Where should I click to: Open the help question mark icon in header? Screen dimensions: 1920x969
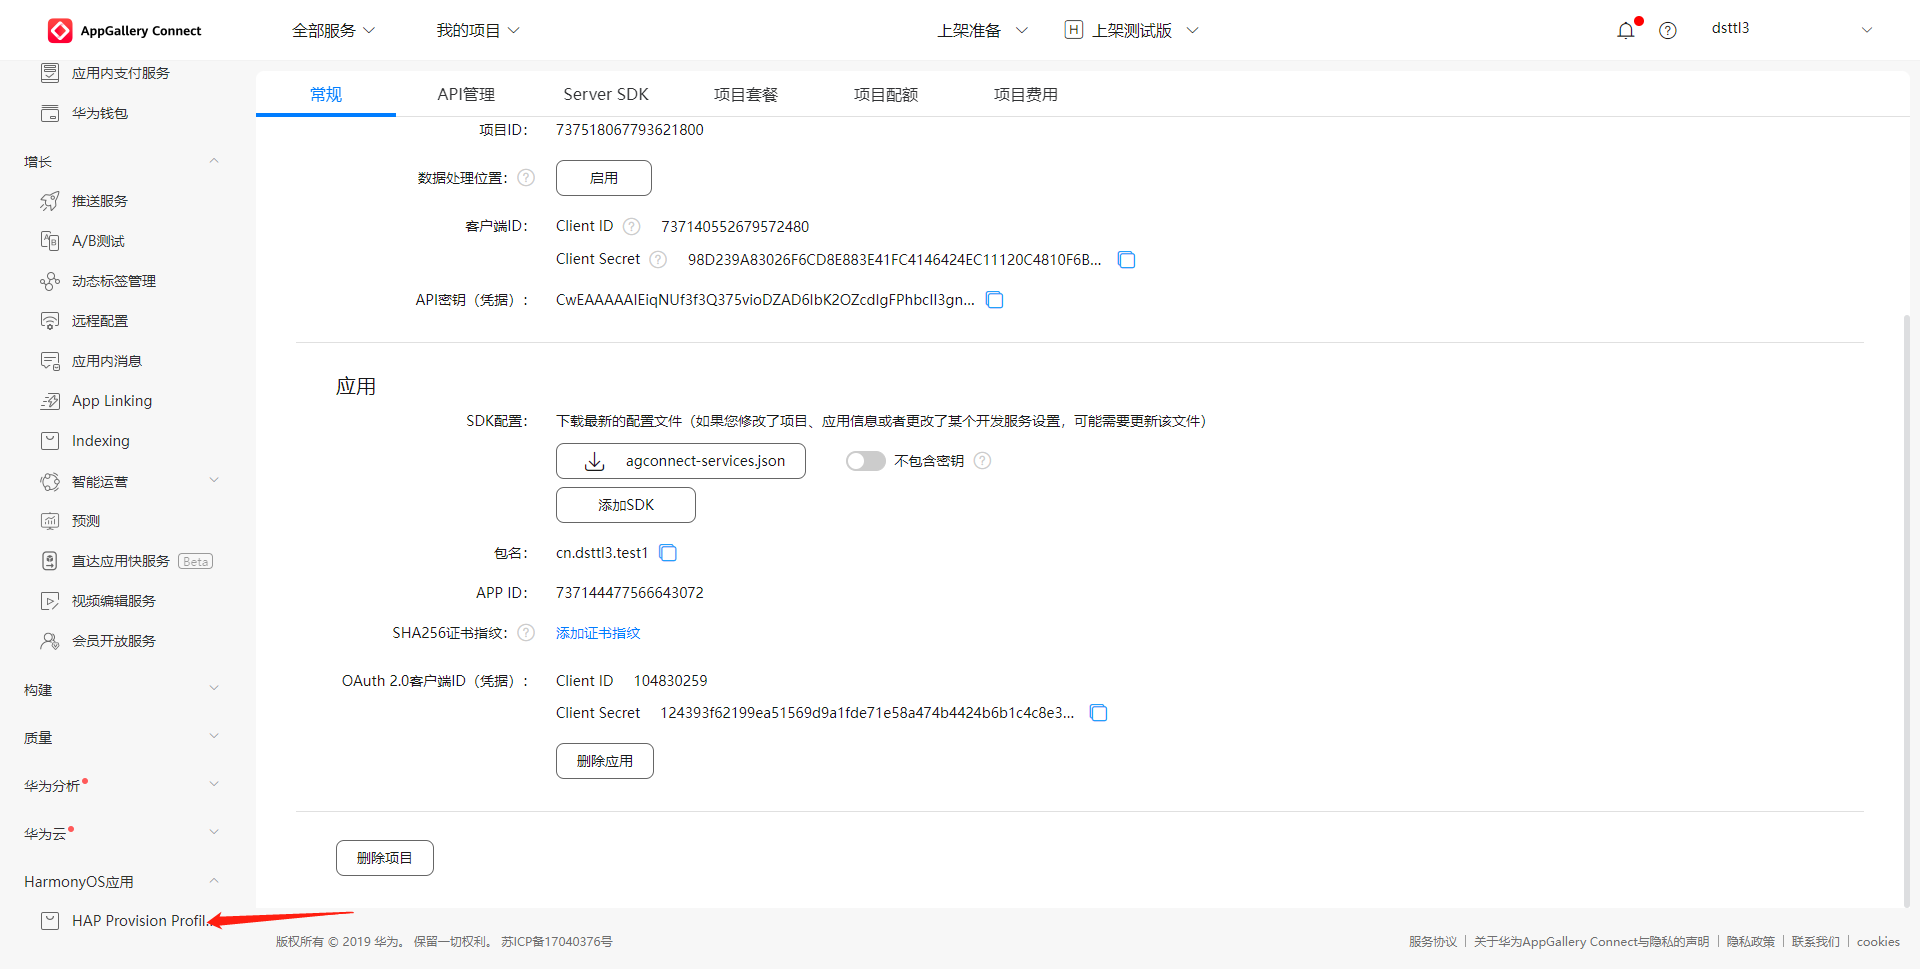click(x=1668, y=30)
